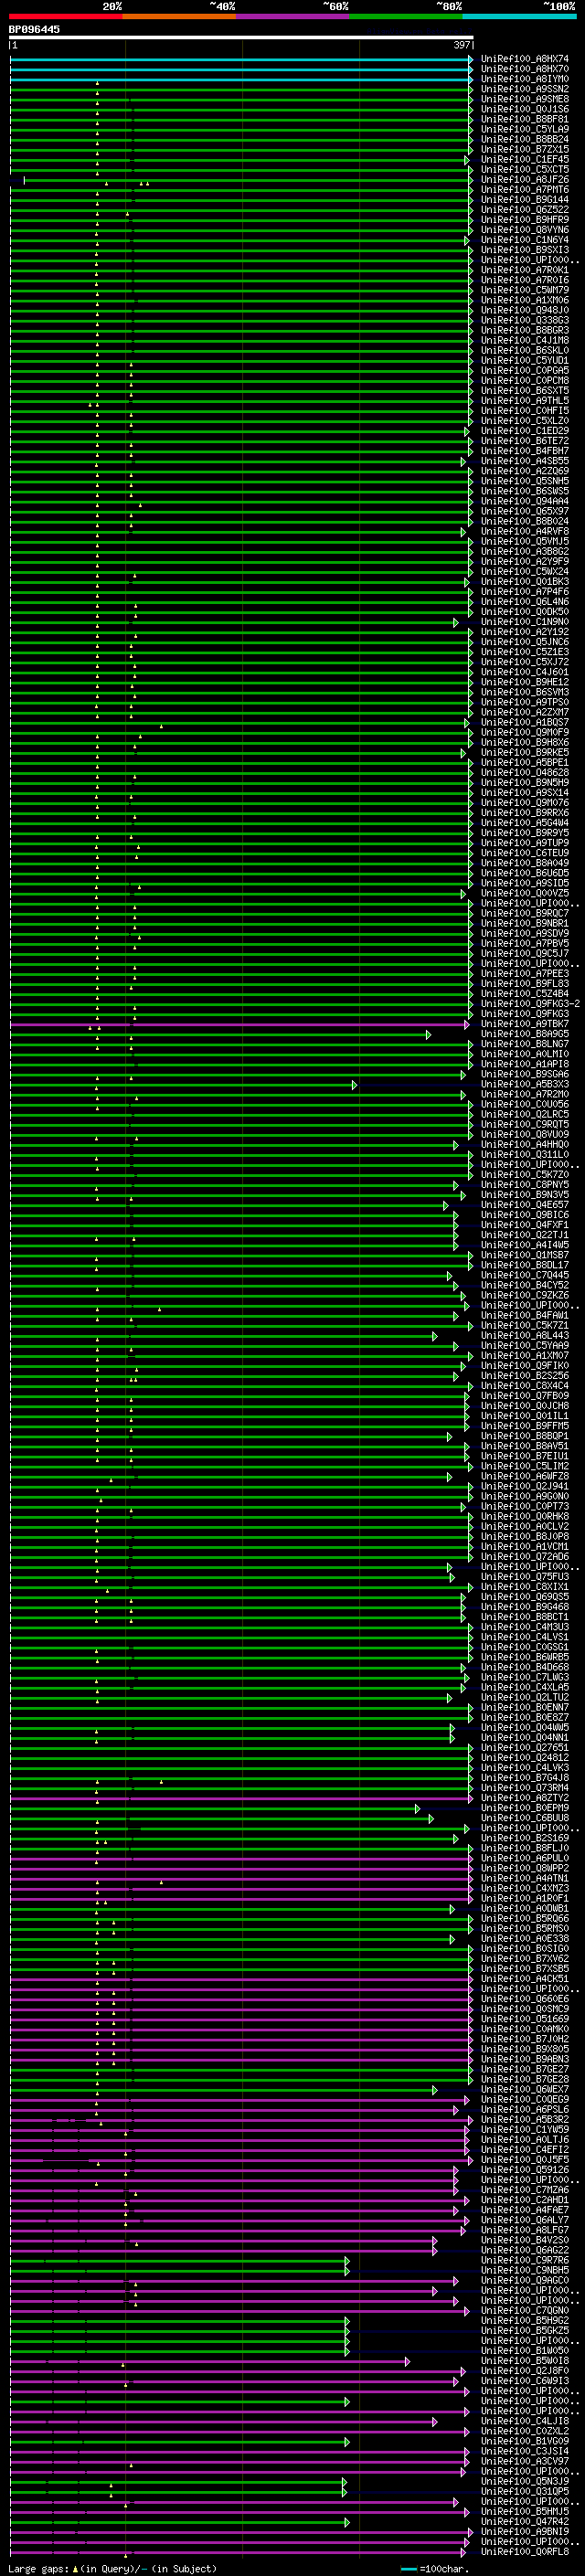Select hit label UniRef100_C9R7R6
The height and width of the screenshot is (2576, 585).
524,2260
